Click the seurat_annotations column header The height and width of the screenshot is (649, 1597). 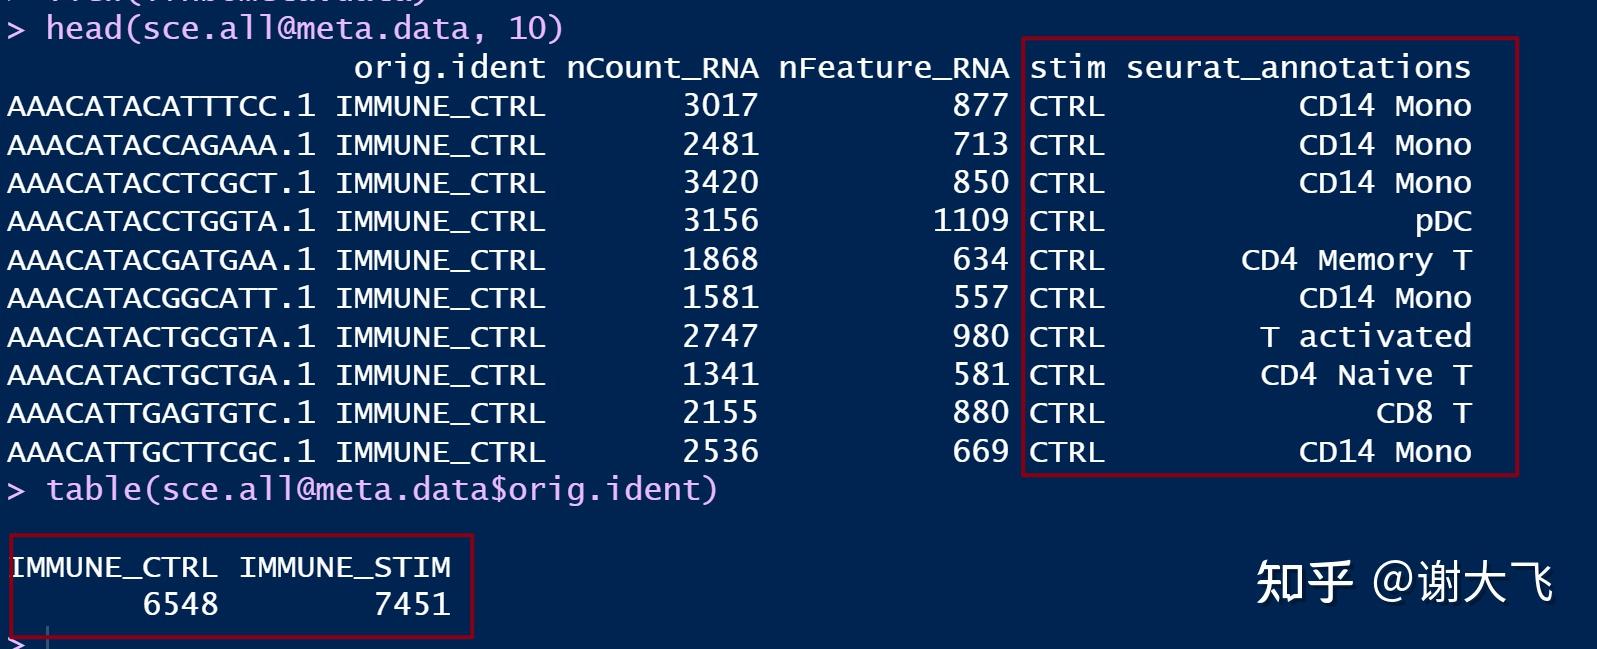pyautogui.click(x=1298, y=68)
